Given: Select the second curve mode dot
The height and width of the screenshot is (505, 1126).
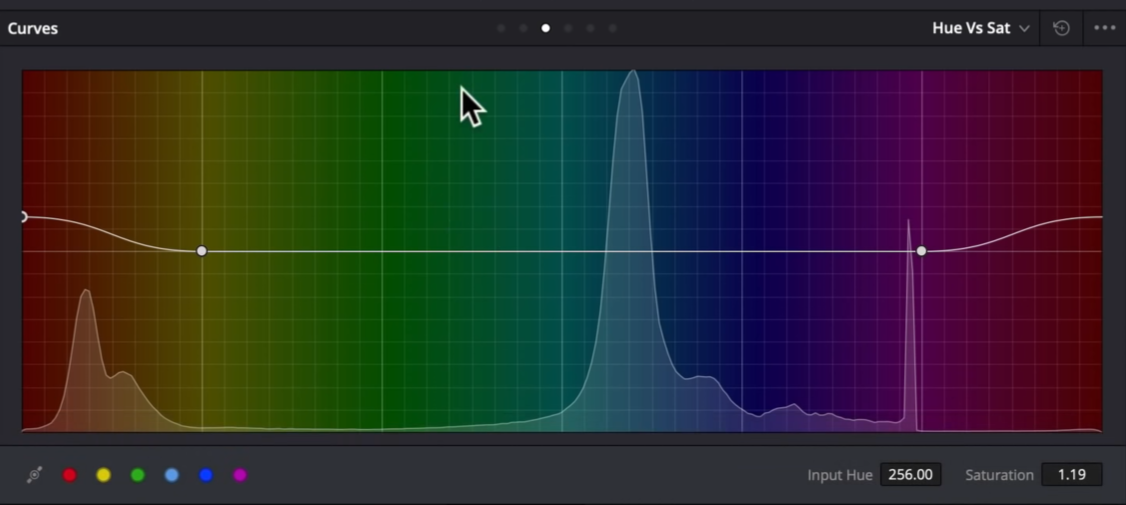Looking at the screenshot, I should [x=524, y=28].
